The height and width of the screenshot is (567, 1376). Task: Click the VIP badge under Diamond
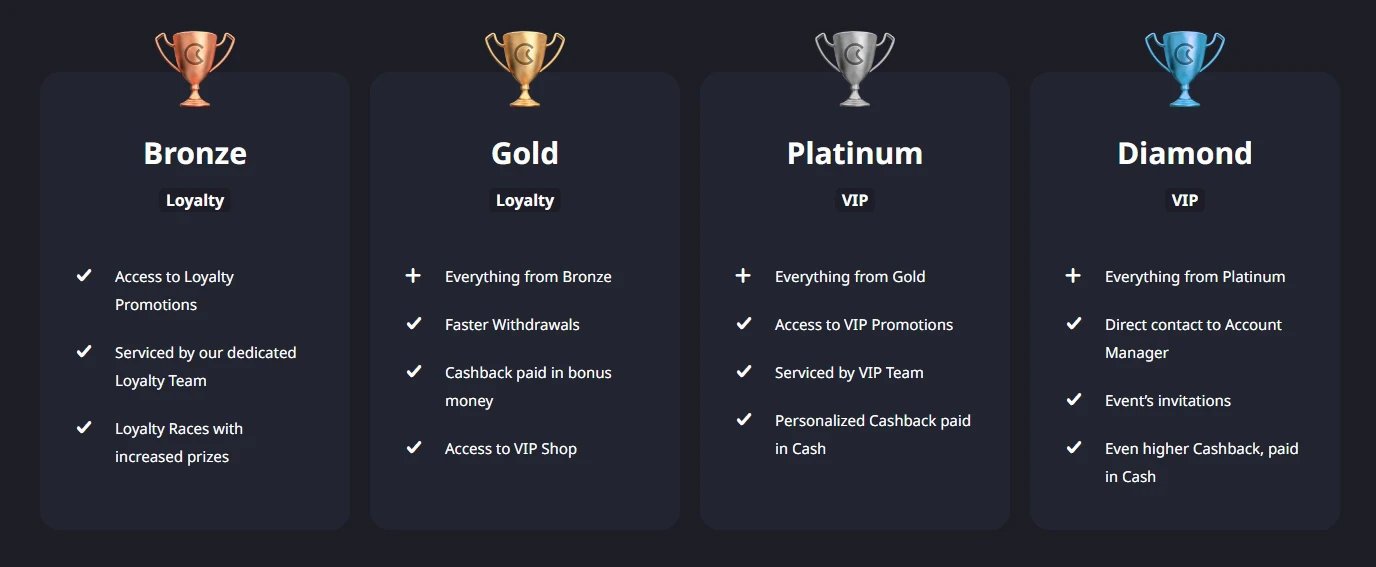(1185, 200)
